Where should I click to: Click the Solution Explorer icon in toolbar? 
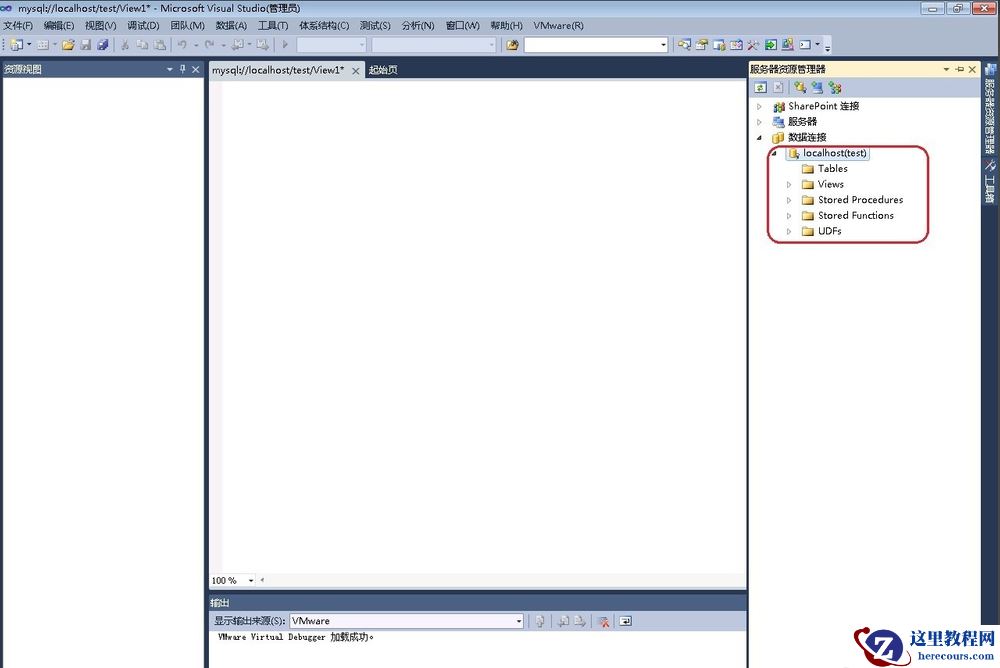coord(684,45)
